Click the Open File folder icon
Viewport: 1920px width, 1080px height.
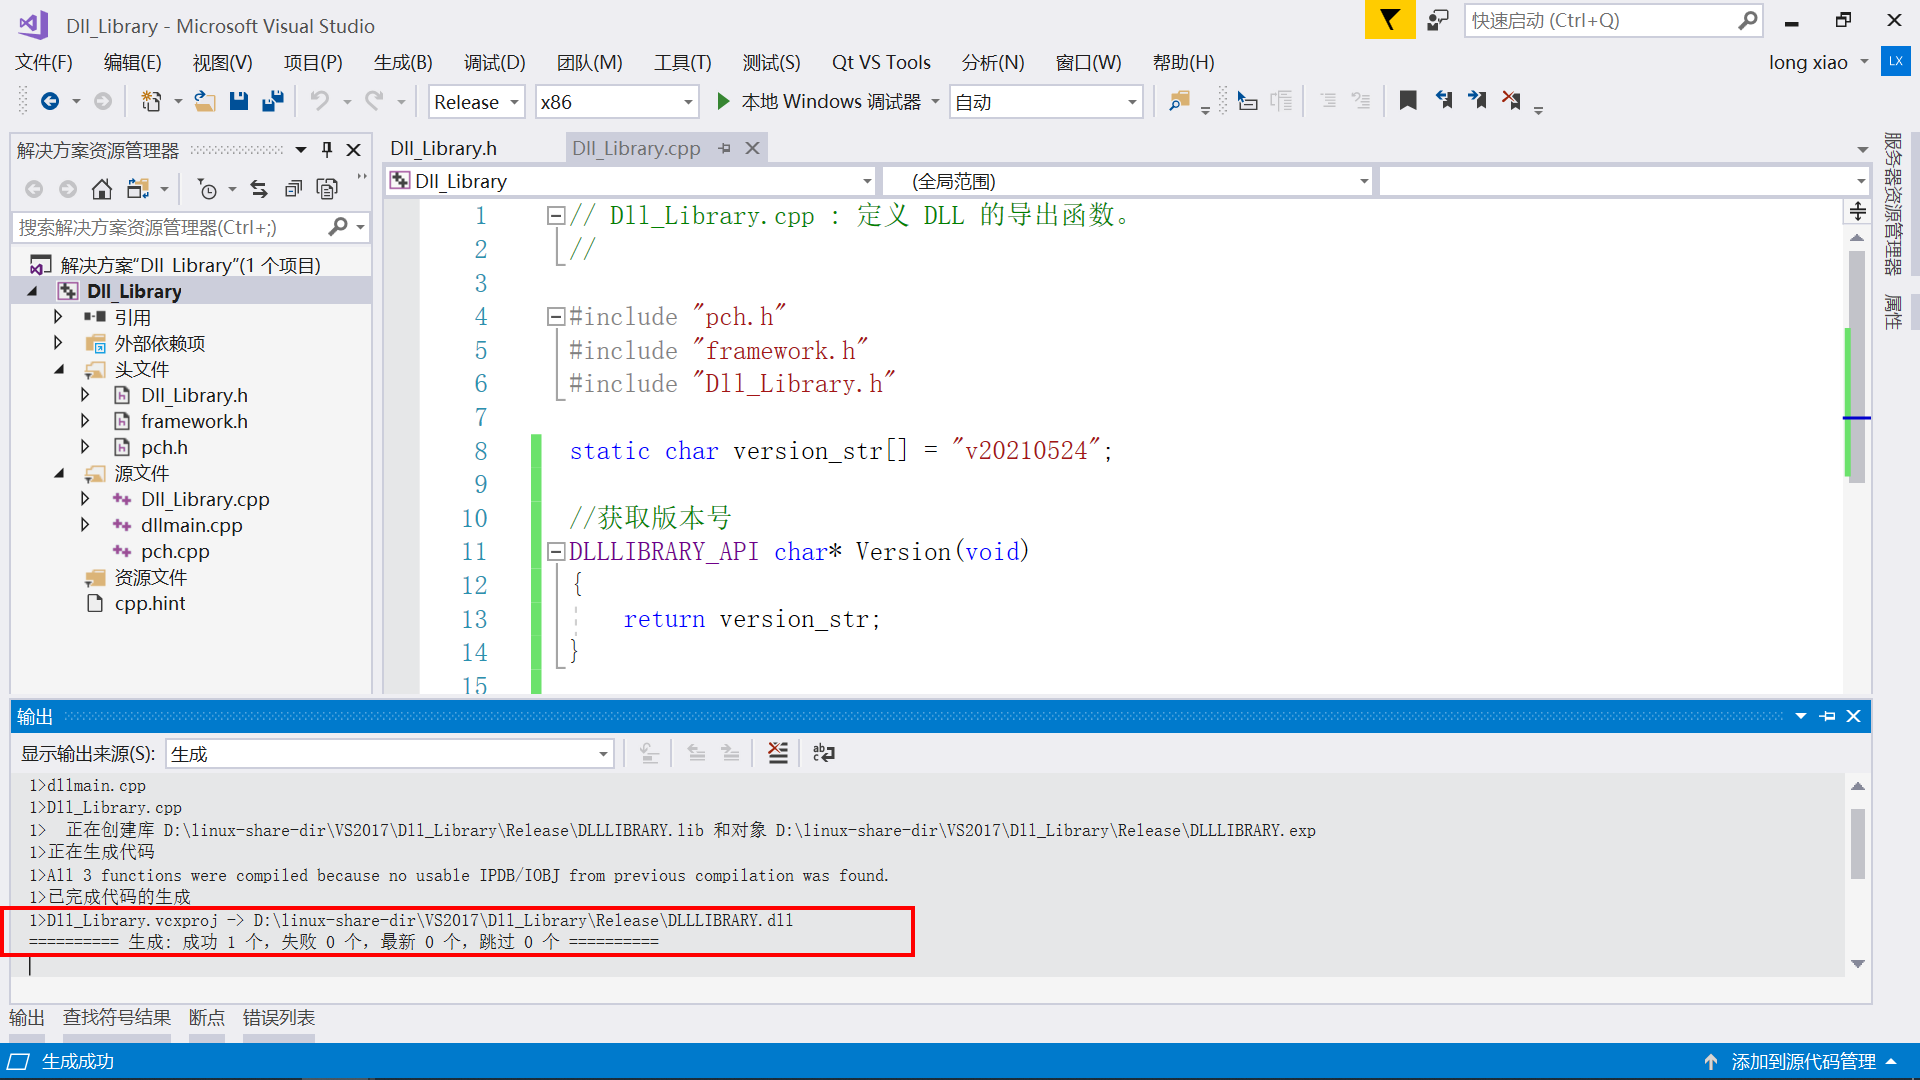[x=205, y=101]
